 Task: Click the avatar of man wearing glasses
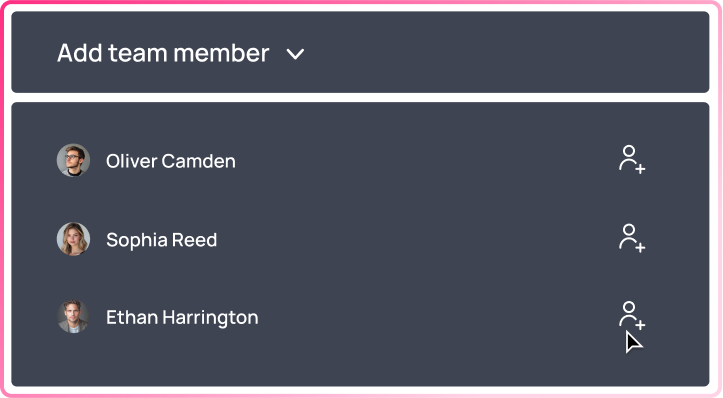(73, 160)
